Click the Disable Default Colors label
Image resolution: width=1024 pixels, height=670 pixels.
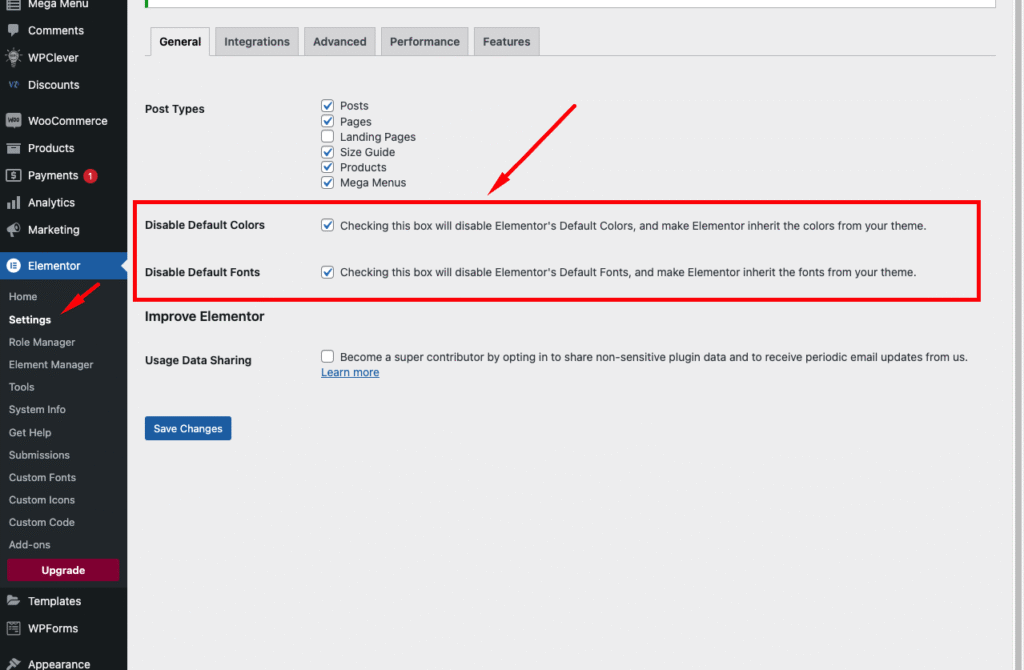tap(204, 225)
